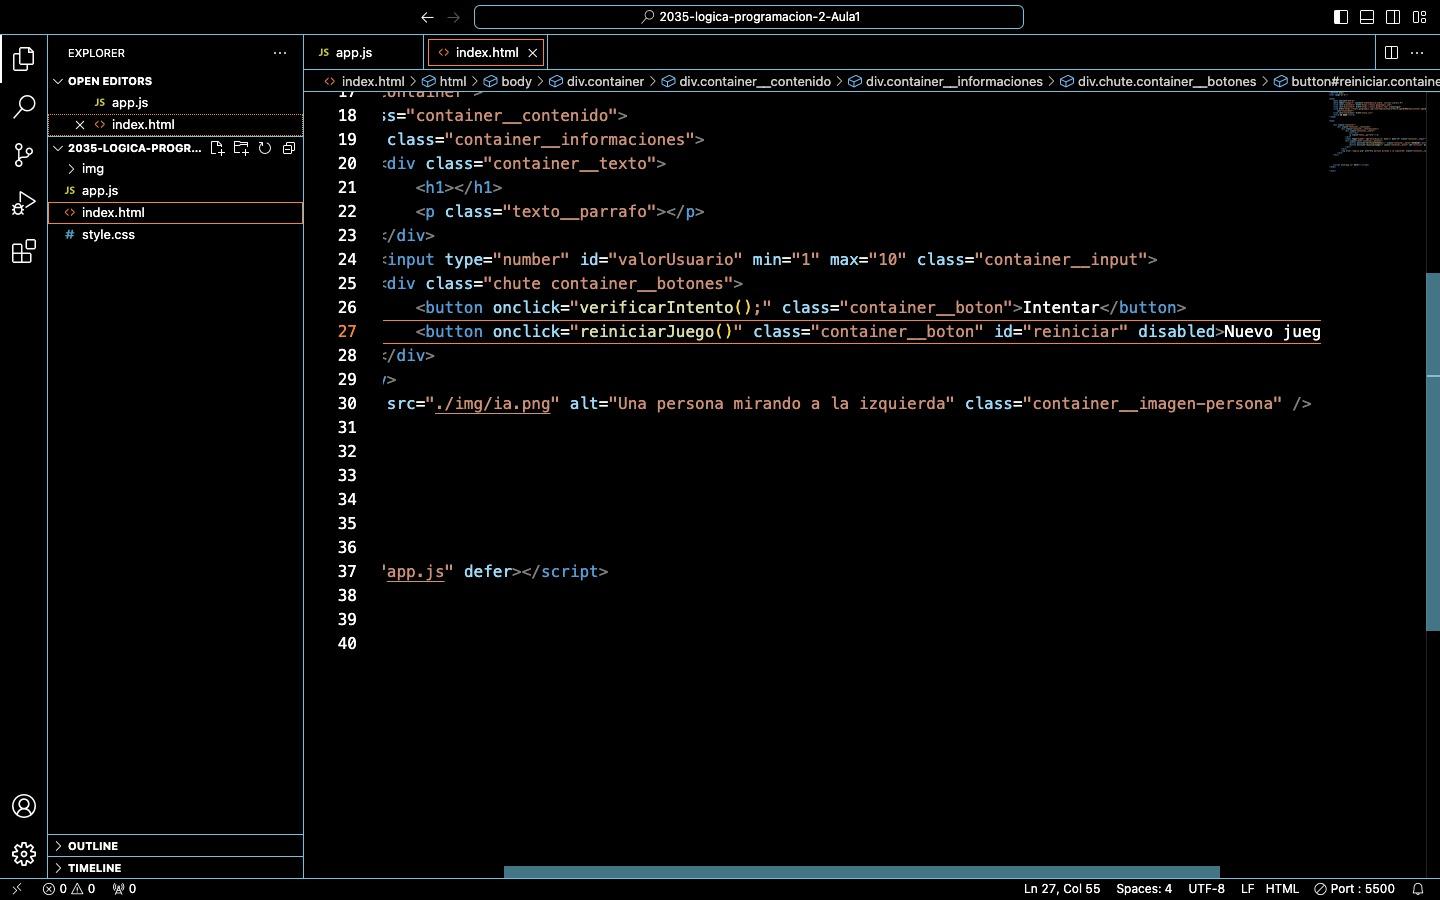Open Explorer views and more actions menu

coord(280,53)
